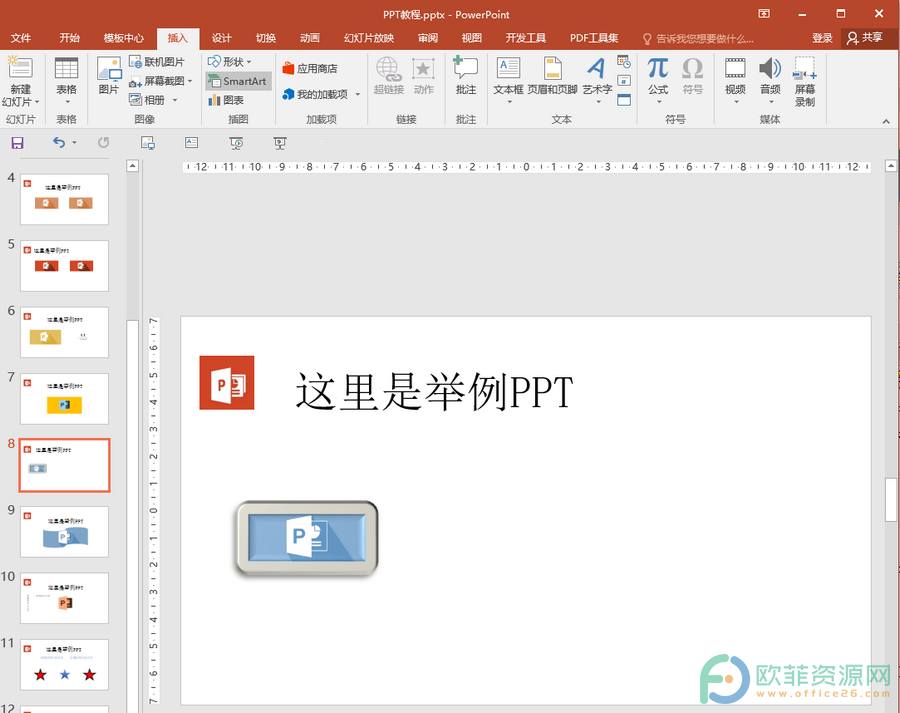
Task: Click the title text 这里是举例PPT
Action: tap(434, 392)
